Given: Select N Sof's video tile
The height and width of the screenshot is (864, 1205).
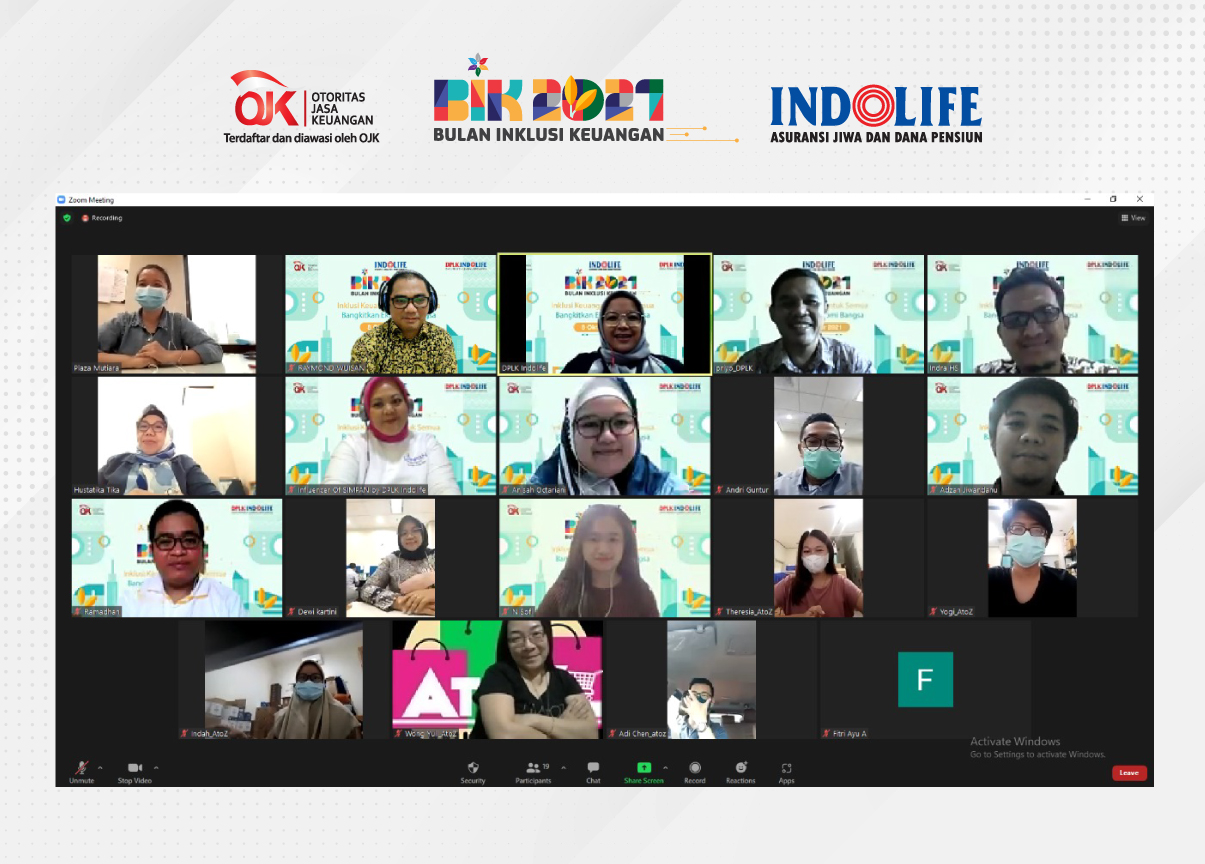Looking at the screenshot, I should point(605,558).
